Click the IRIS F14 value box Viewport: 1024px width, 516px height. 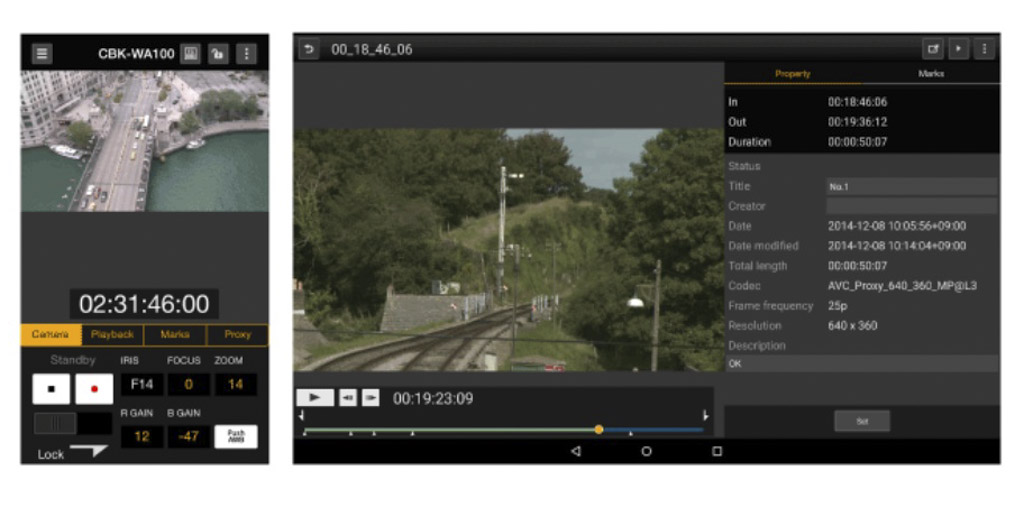[x=142, y=384]
